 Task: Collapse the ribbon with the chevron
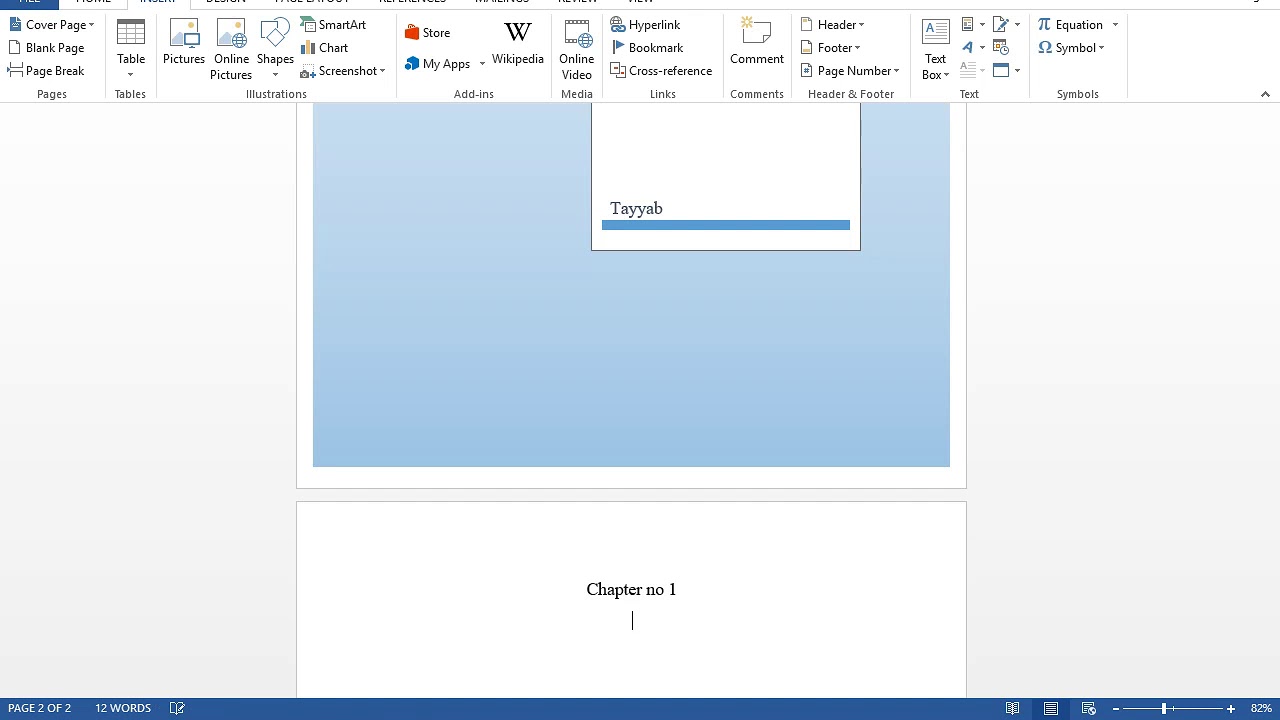(x=1265, y=94)
